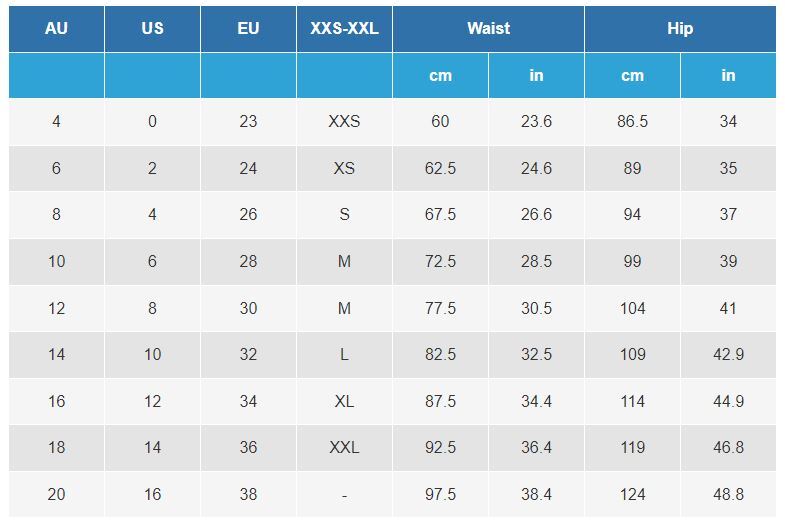Select the hip value 86.5 cm
785x527 pixels.
tap(632, 121)
